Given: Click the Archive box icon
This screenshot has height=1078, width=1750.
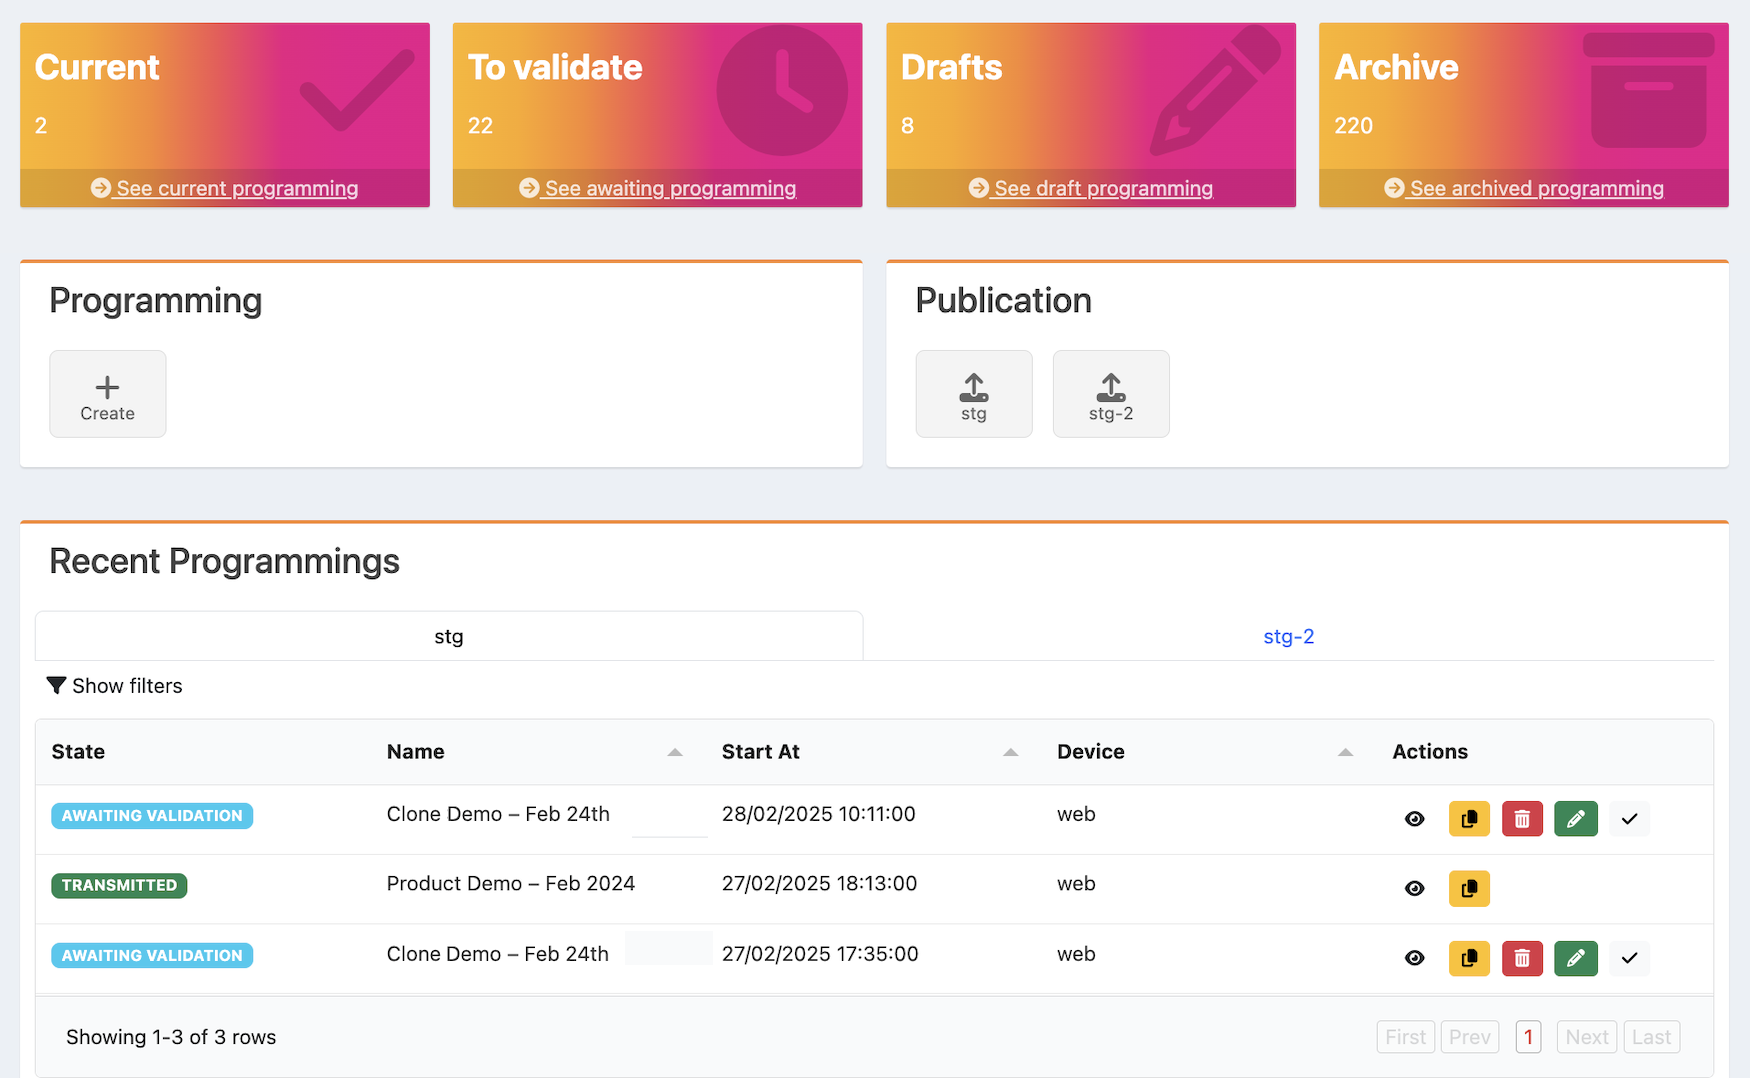Looking at the screenshot, I should click(x=1648, y=90).
